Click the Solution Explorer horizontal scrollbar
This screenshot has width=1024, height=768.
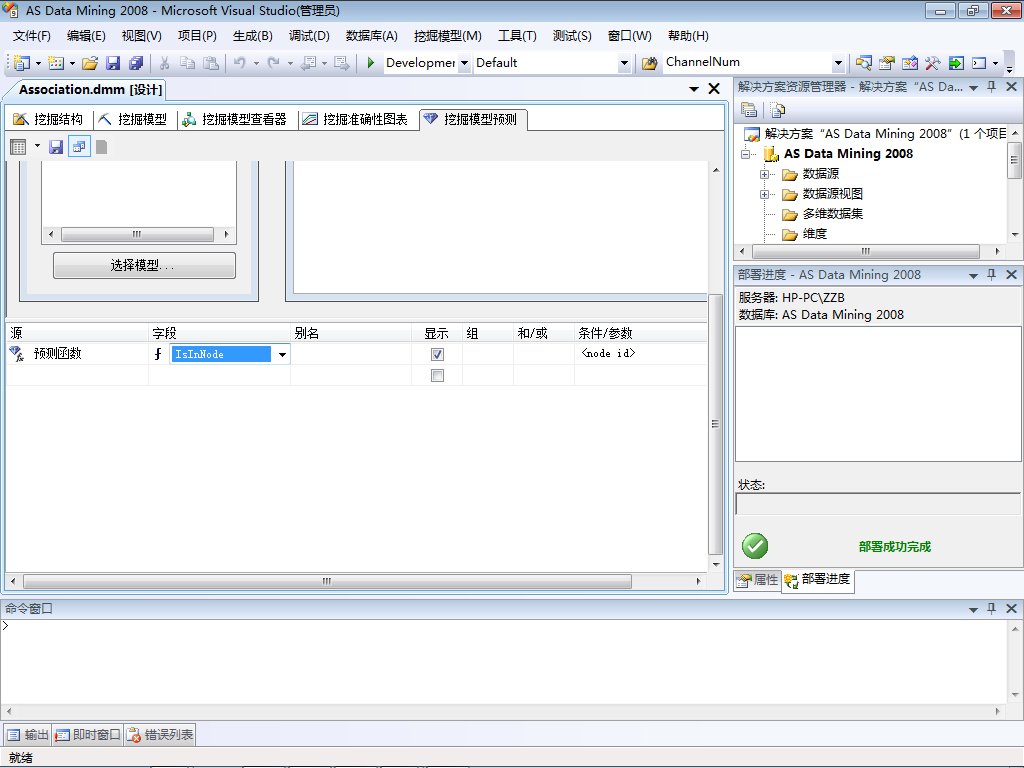click(869, 251)
